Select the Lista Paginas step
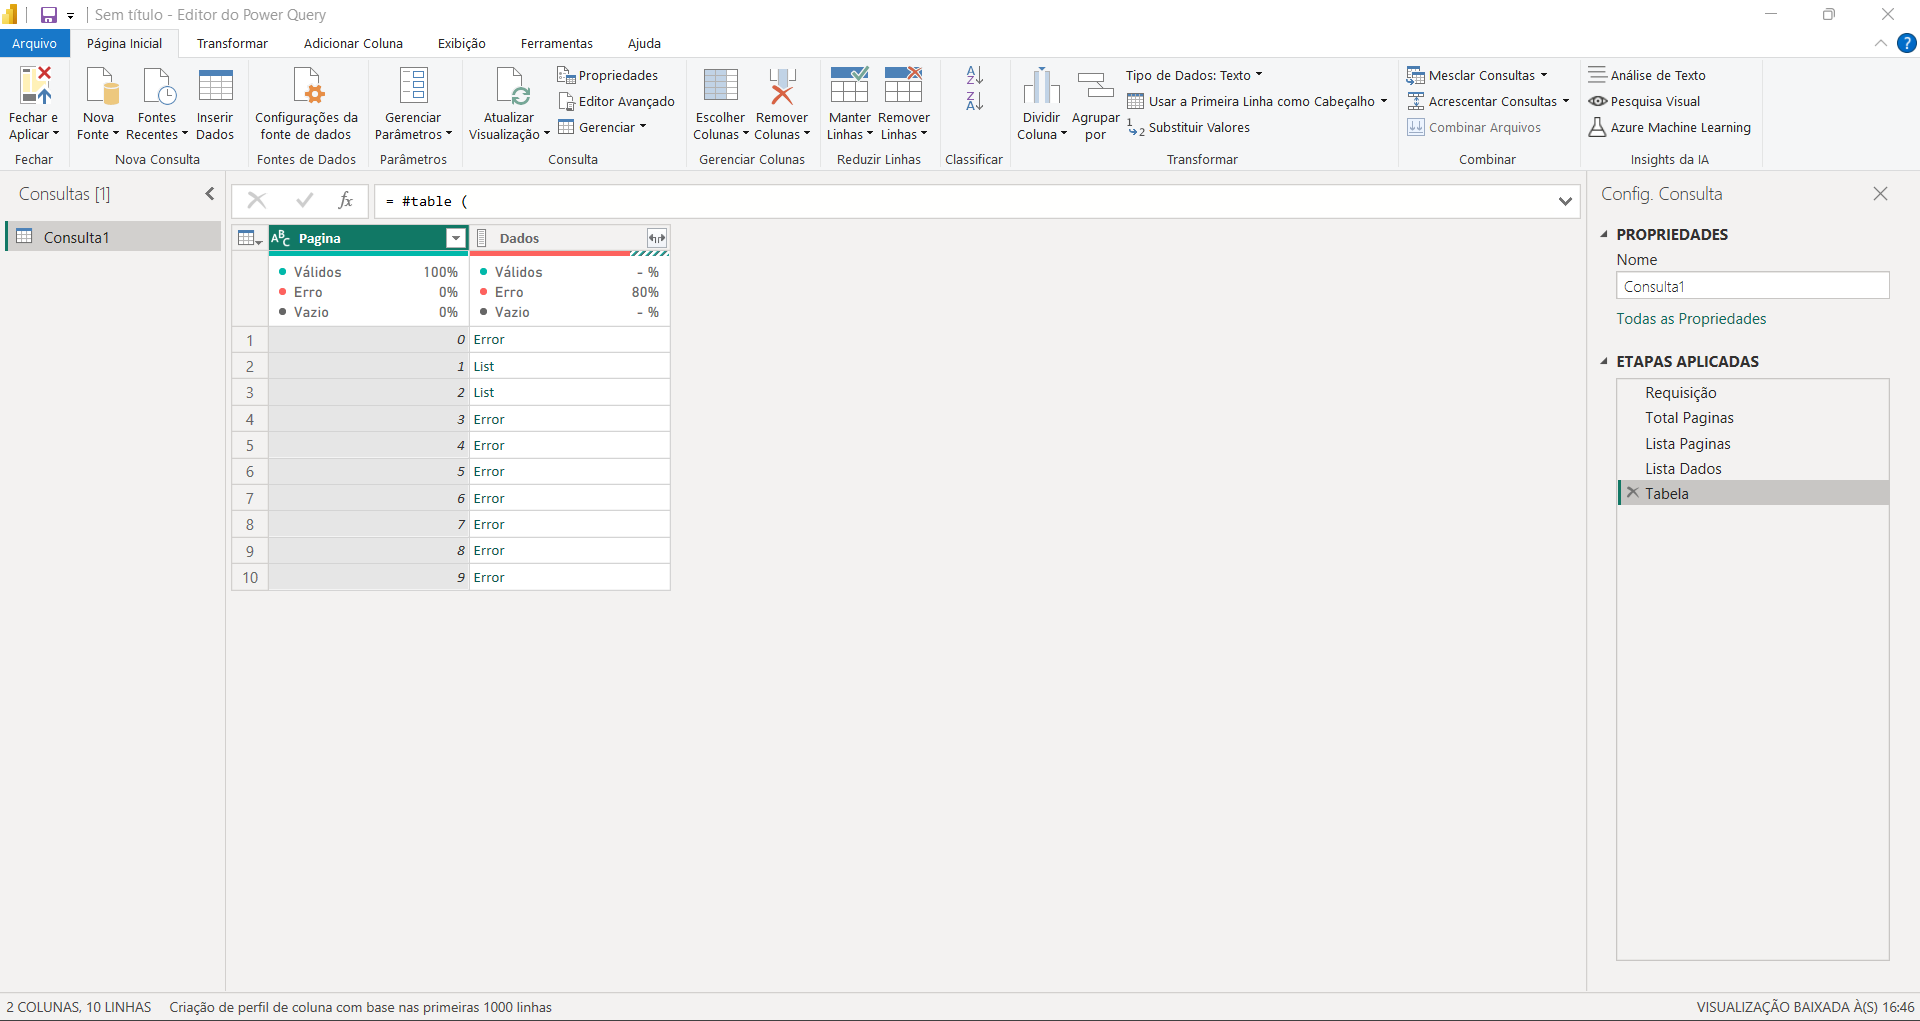Image resolution: width=1920 pixels, height=1021 pixels. [1753, 443]
